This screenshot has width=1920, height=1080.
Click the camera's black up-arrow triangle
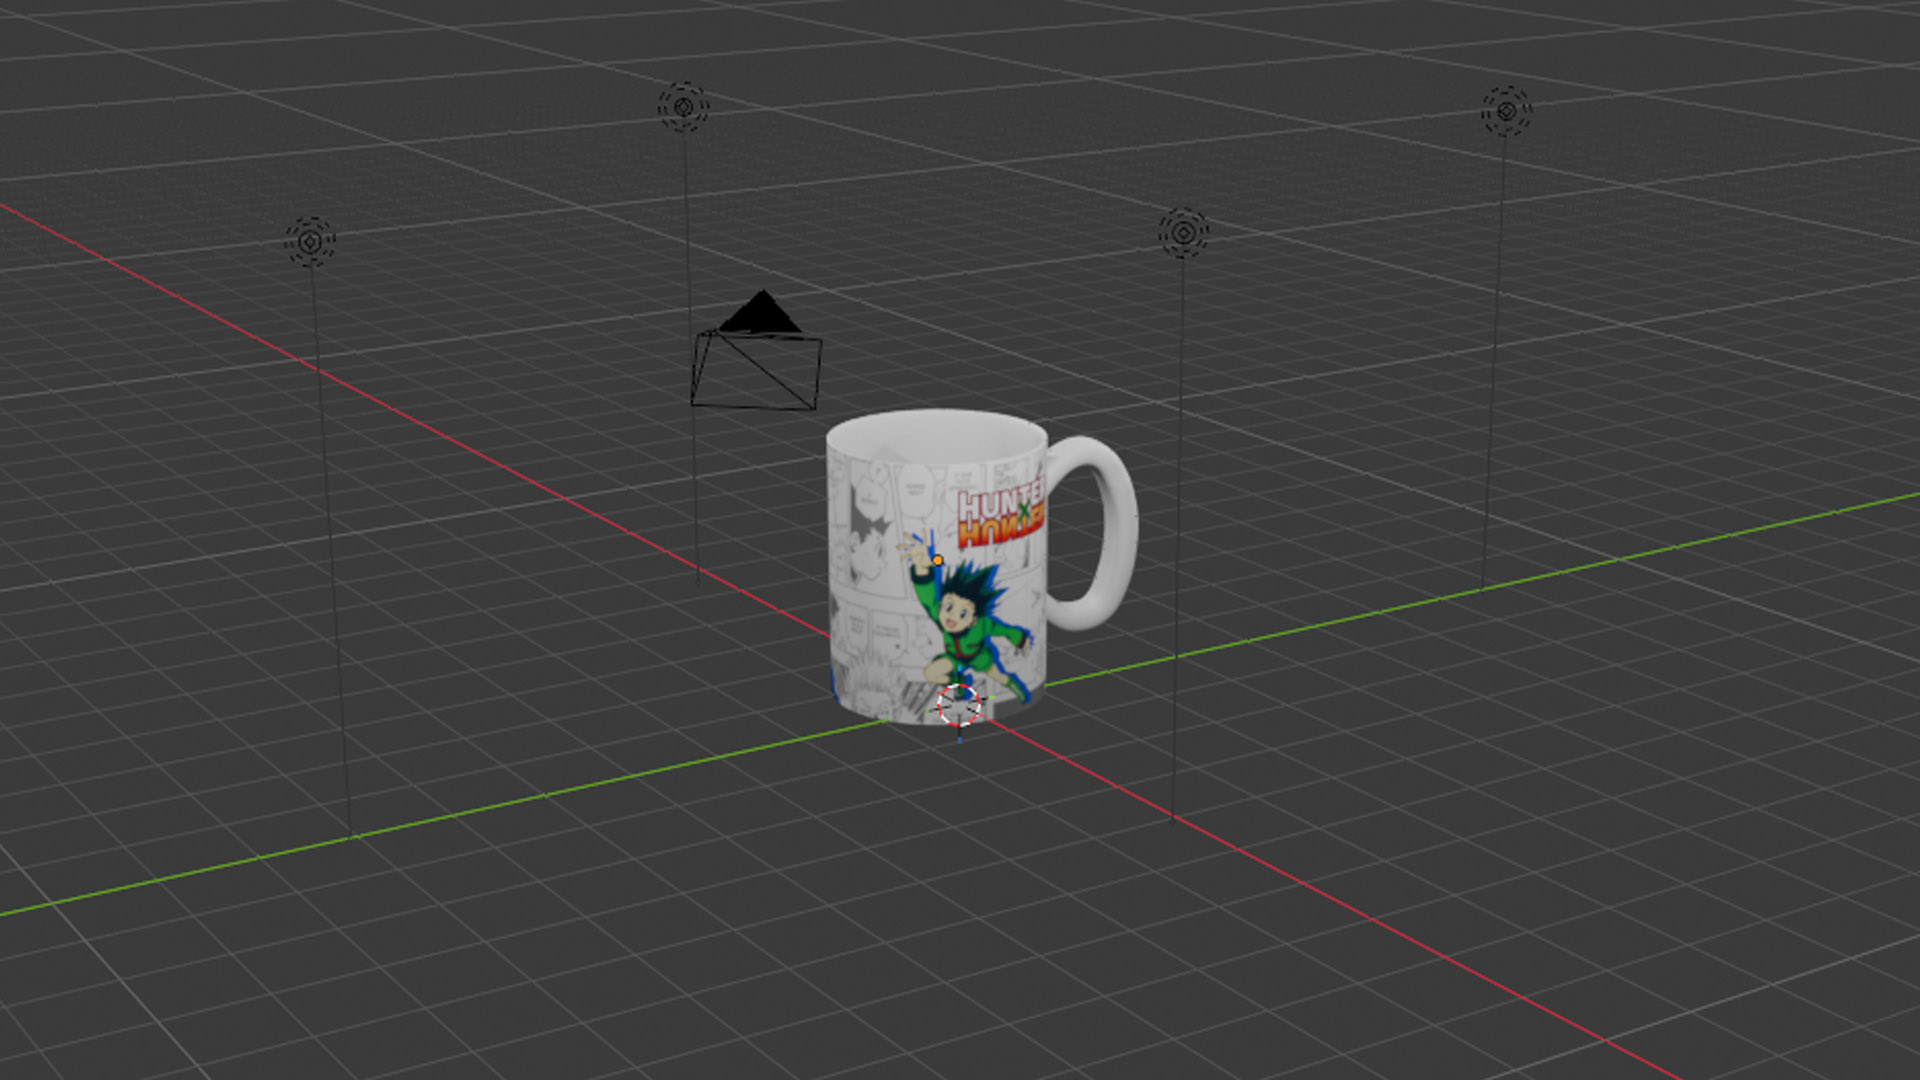pyautogui.click(x=761, y=314)
